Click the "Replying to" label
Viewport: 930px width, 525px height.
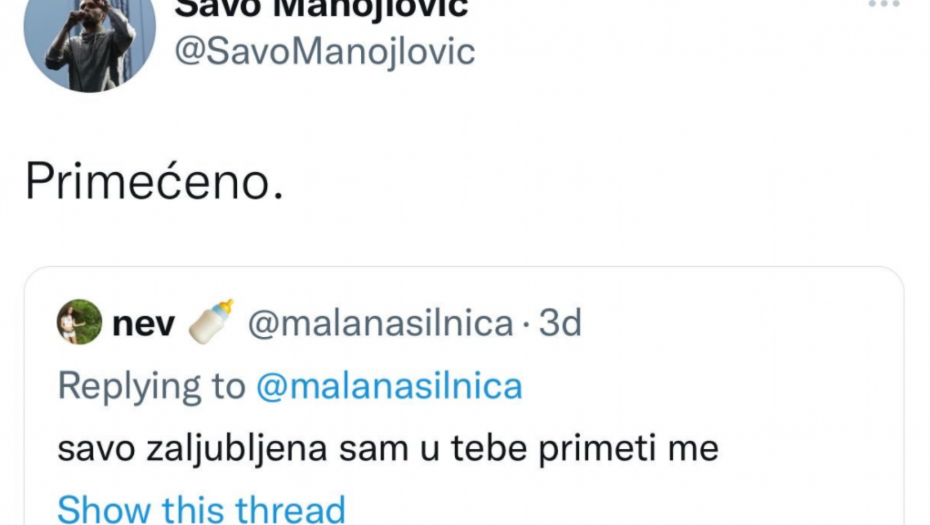click(151, 386)
